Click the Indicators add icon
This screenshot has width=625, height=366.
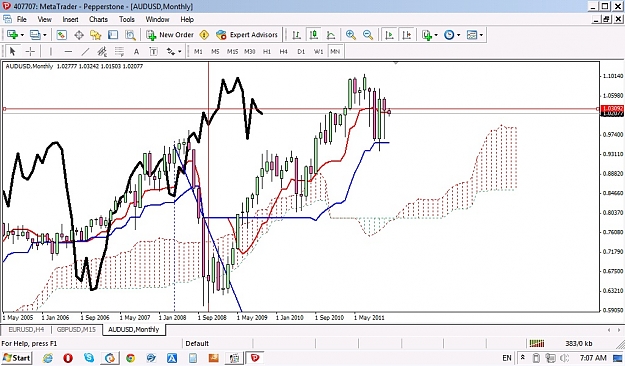pos(427,35)
